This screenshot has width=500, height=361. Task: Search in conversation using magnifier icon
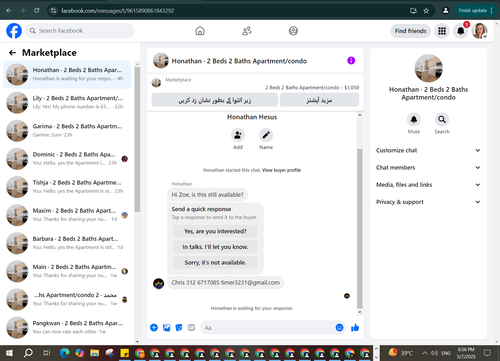click(442, 119)
